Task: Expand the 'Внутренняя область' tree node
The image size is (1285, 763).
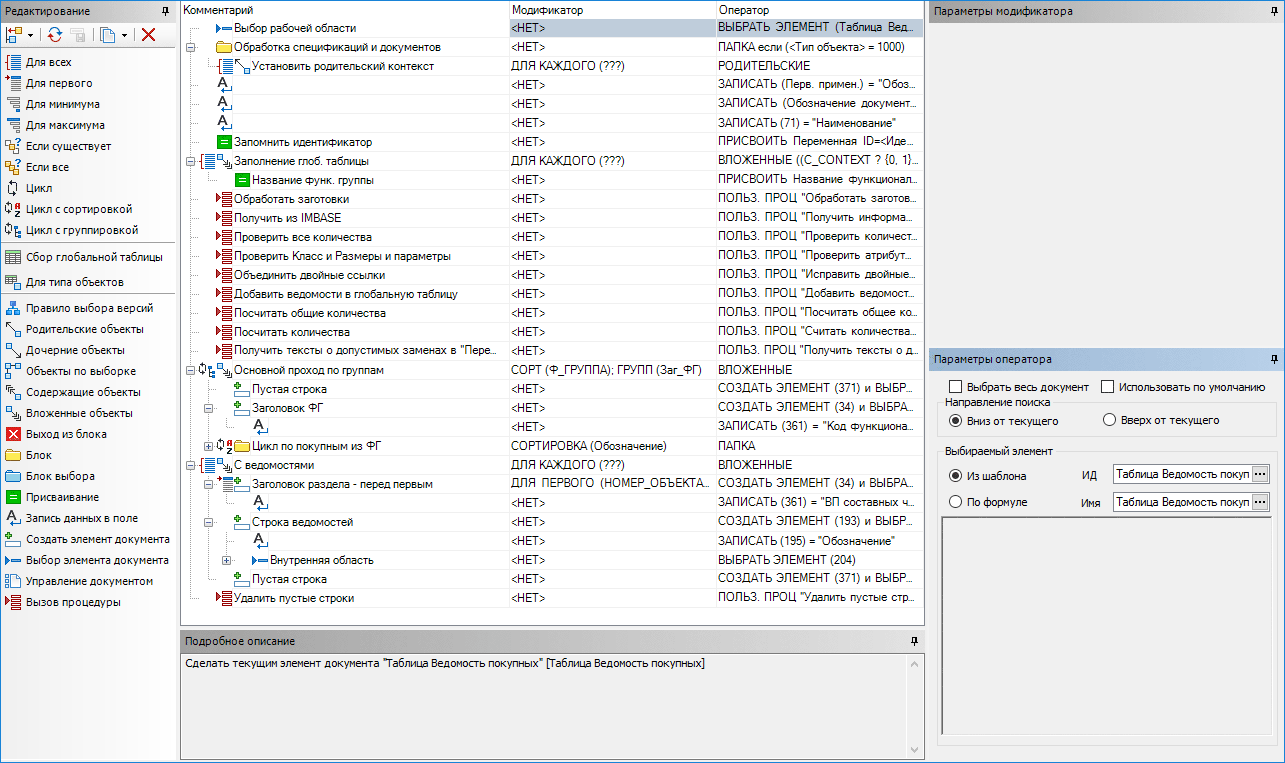Action: point(227,560)
